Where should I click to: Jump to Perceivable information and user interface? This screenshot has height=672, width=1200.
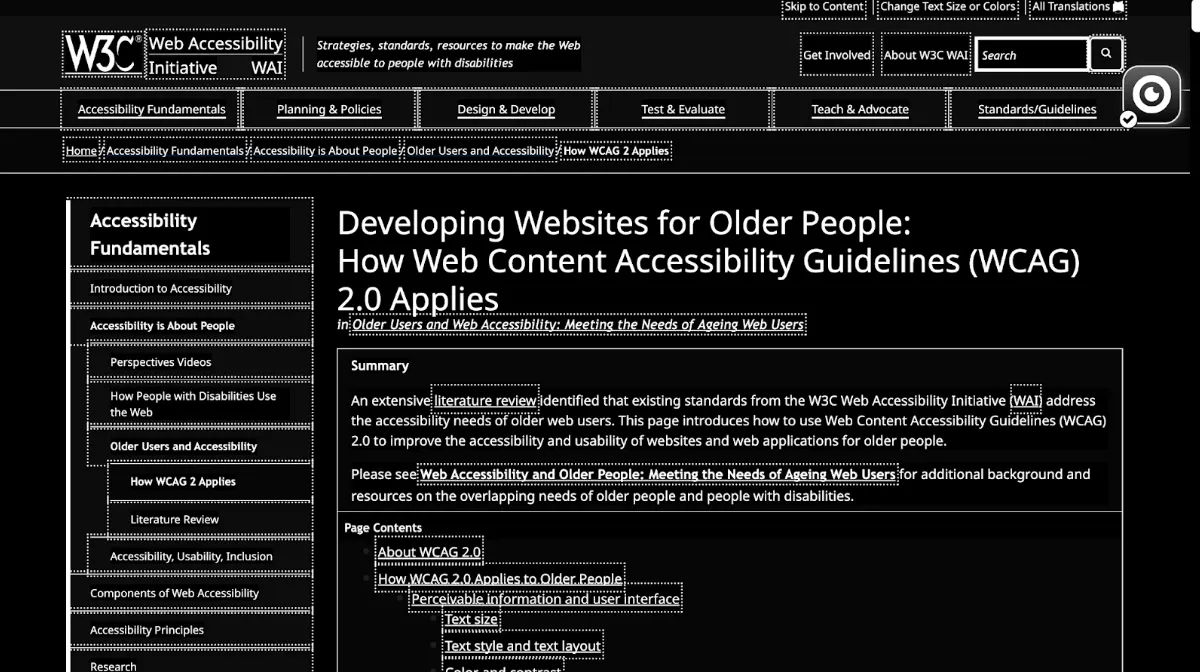[545, 599]
